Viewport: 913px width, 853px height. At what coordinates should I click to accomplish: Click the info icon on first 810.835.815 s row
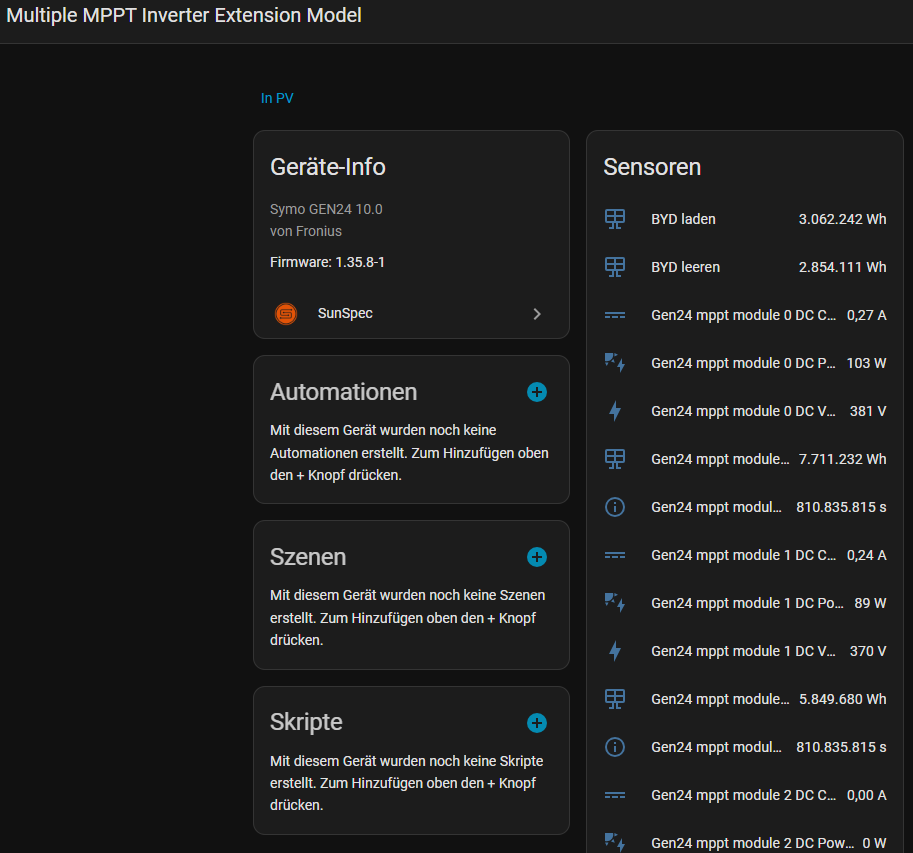coord(615,507)
